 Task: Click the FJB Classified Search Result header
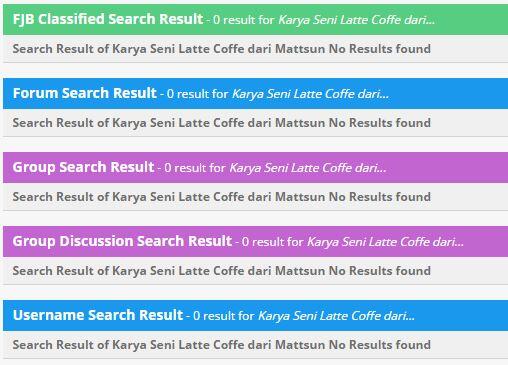255,19
